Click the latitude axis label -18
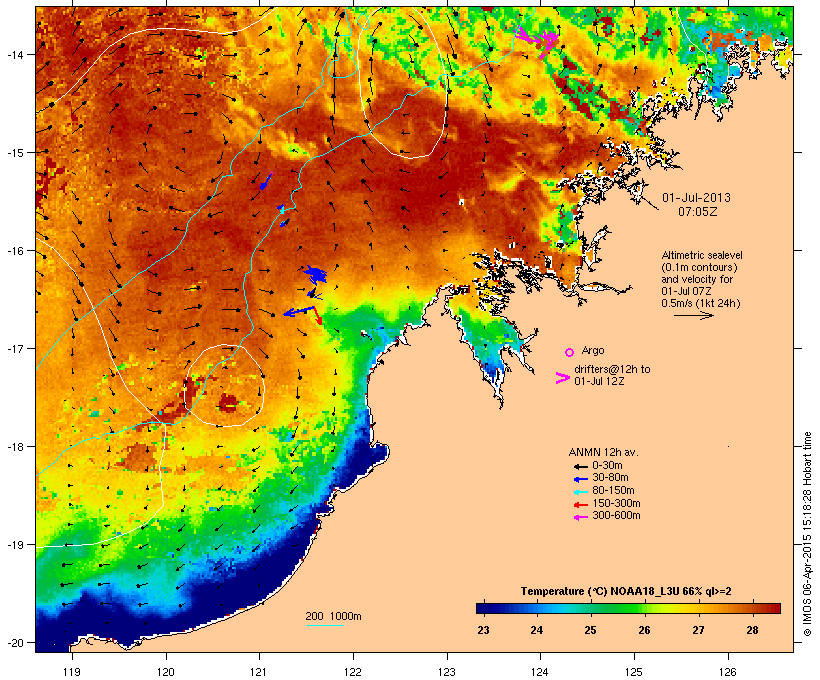Screen dimensions: 820x680 [x=14, y=447]
